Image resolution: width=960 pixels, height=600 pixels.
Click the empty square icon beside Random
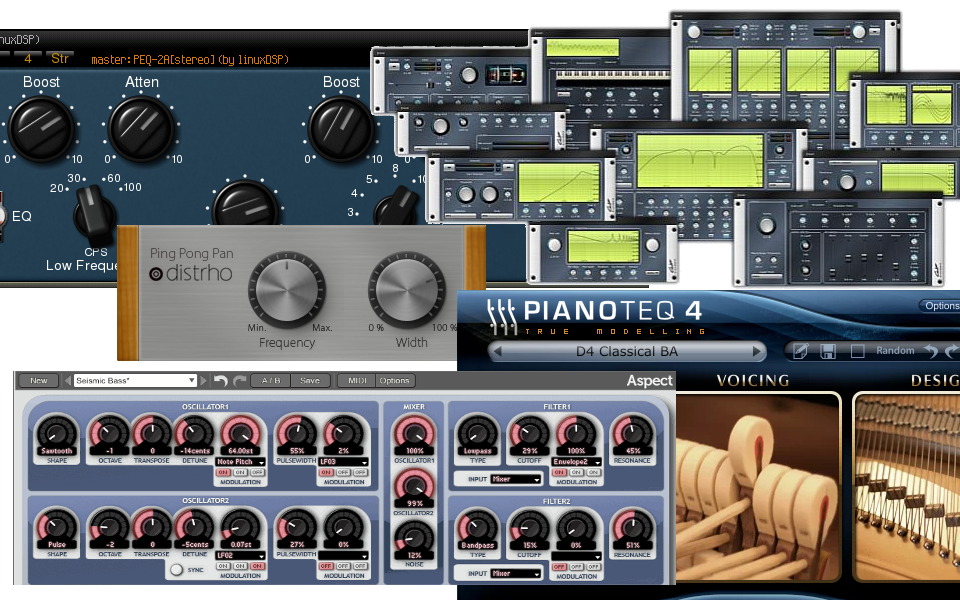point(857,351)
